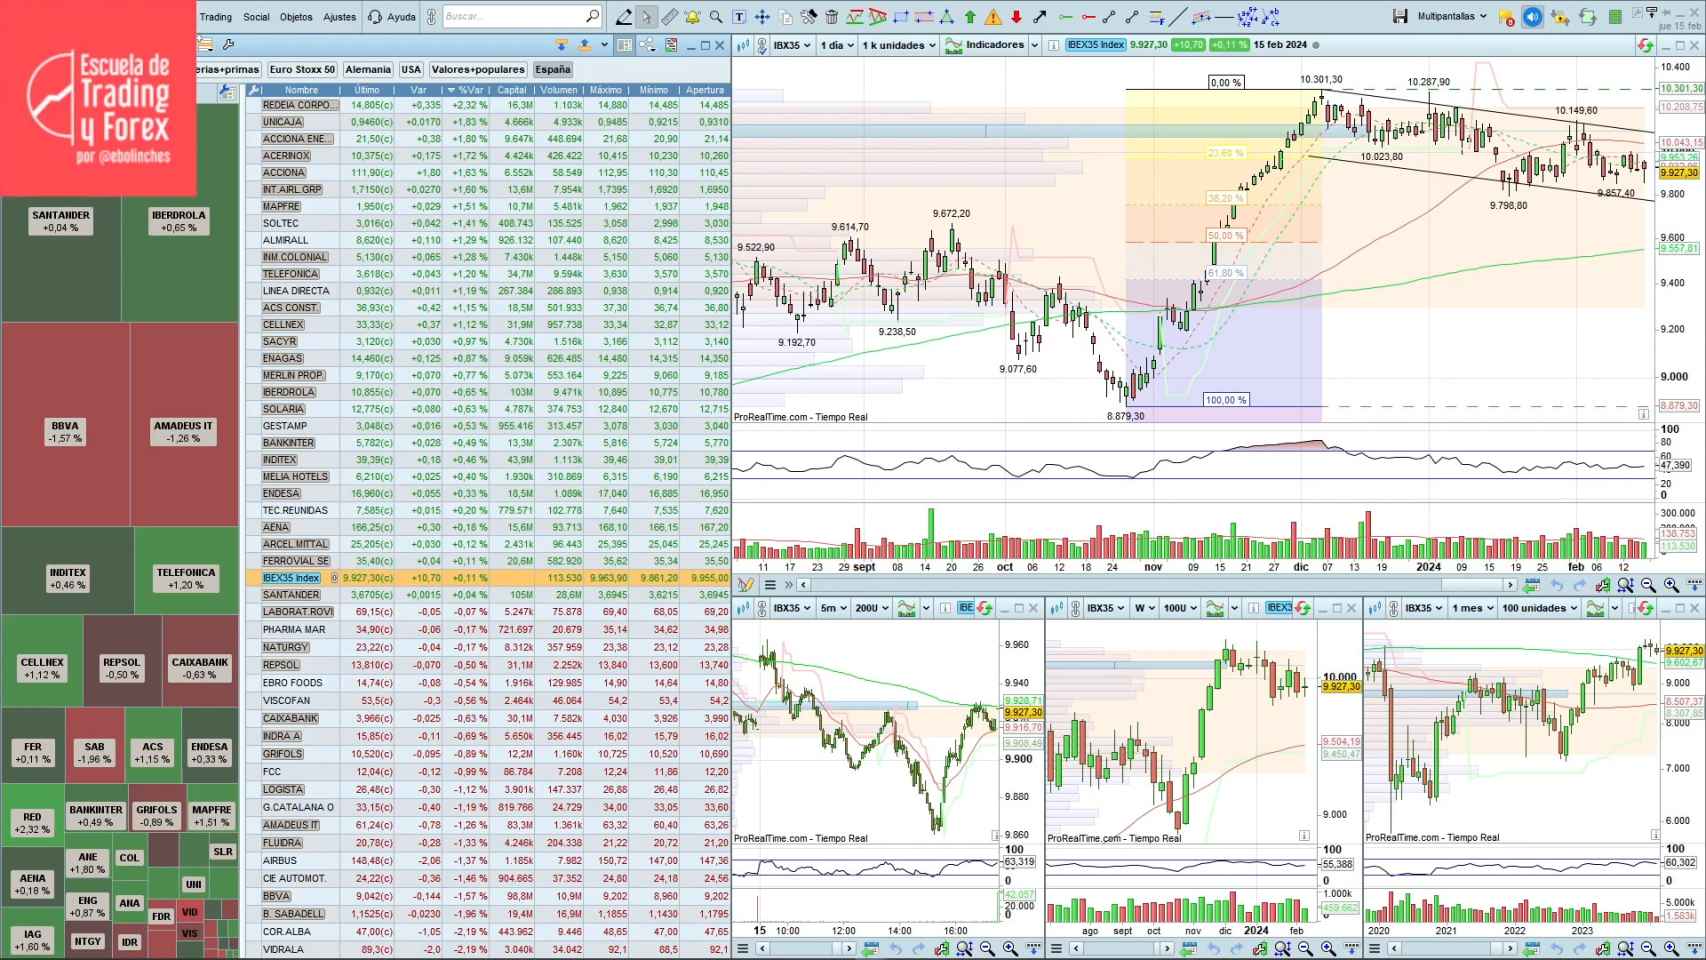The image size is (1706, 960).
Task: Open the Social menu
Action: [x=256, y=16]
